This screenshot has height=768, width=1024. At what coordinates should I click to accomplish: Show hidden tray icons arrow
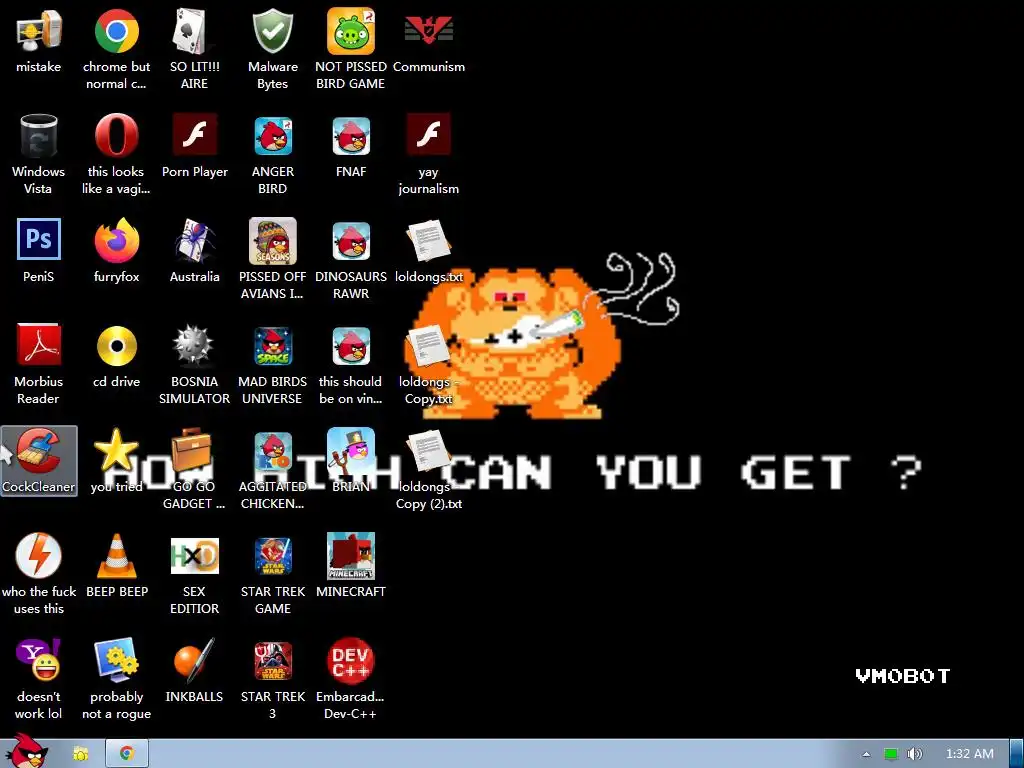(x=866, y=754)
